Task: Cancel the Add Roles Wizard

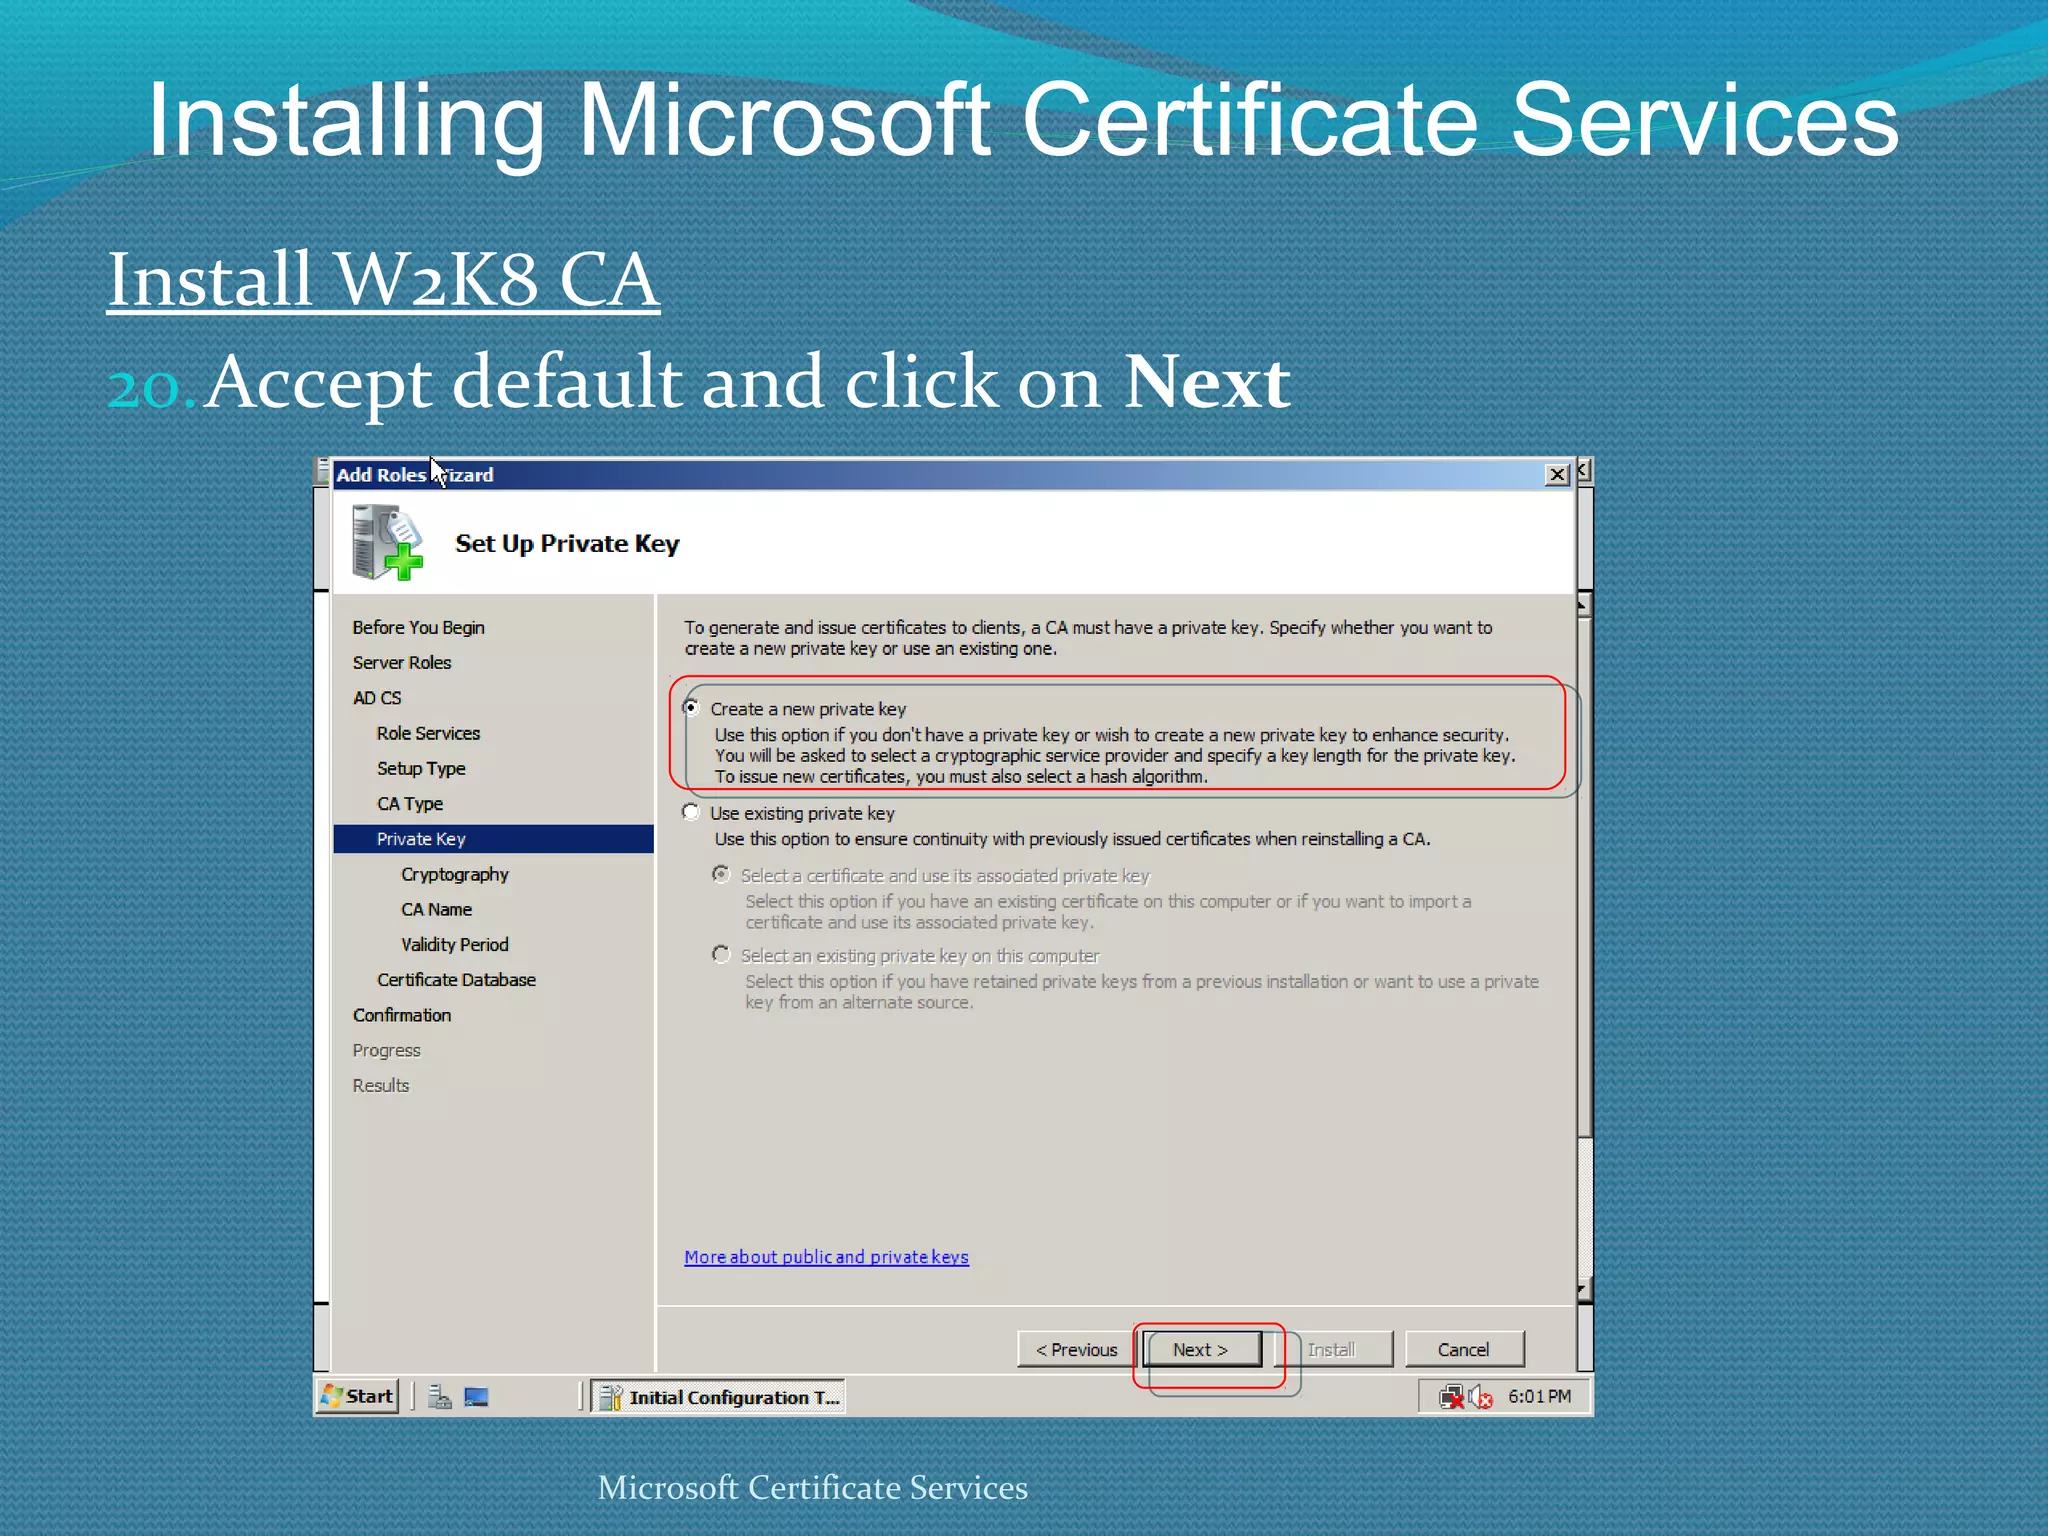Action: tap(1464, 1349)
